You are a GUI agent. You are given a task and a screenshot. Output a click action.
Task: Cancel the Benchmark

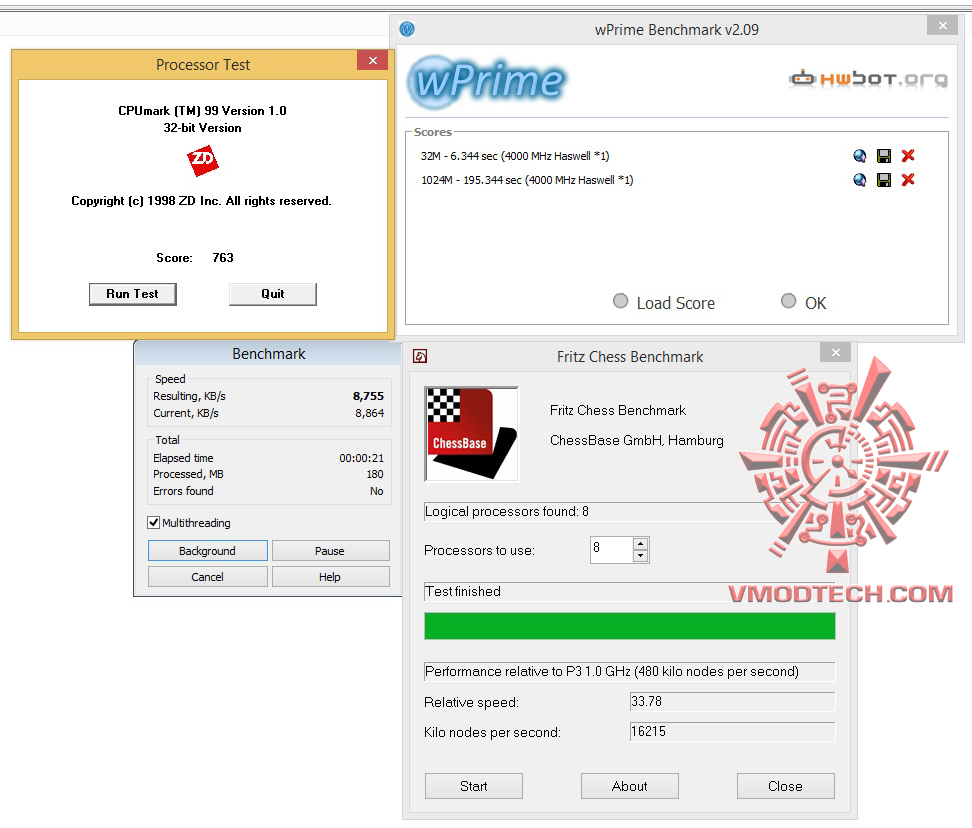coord(208,577)
